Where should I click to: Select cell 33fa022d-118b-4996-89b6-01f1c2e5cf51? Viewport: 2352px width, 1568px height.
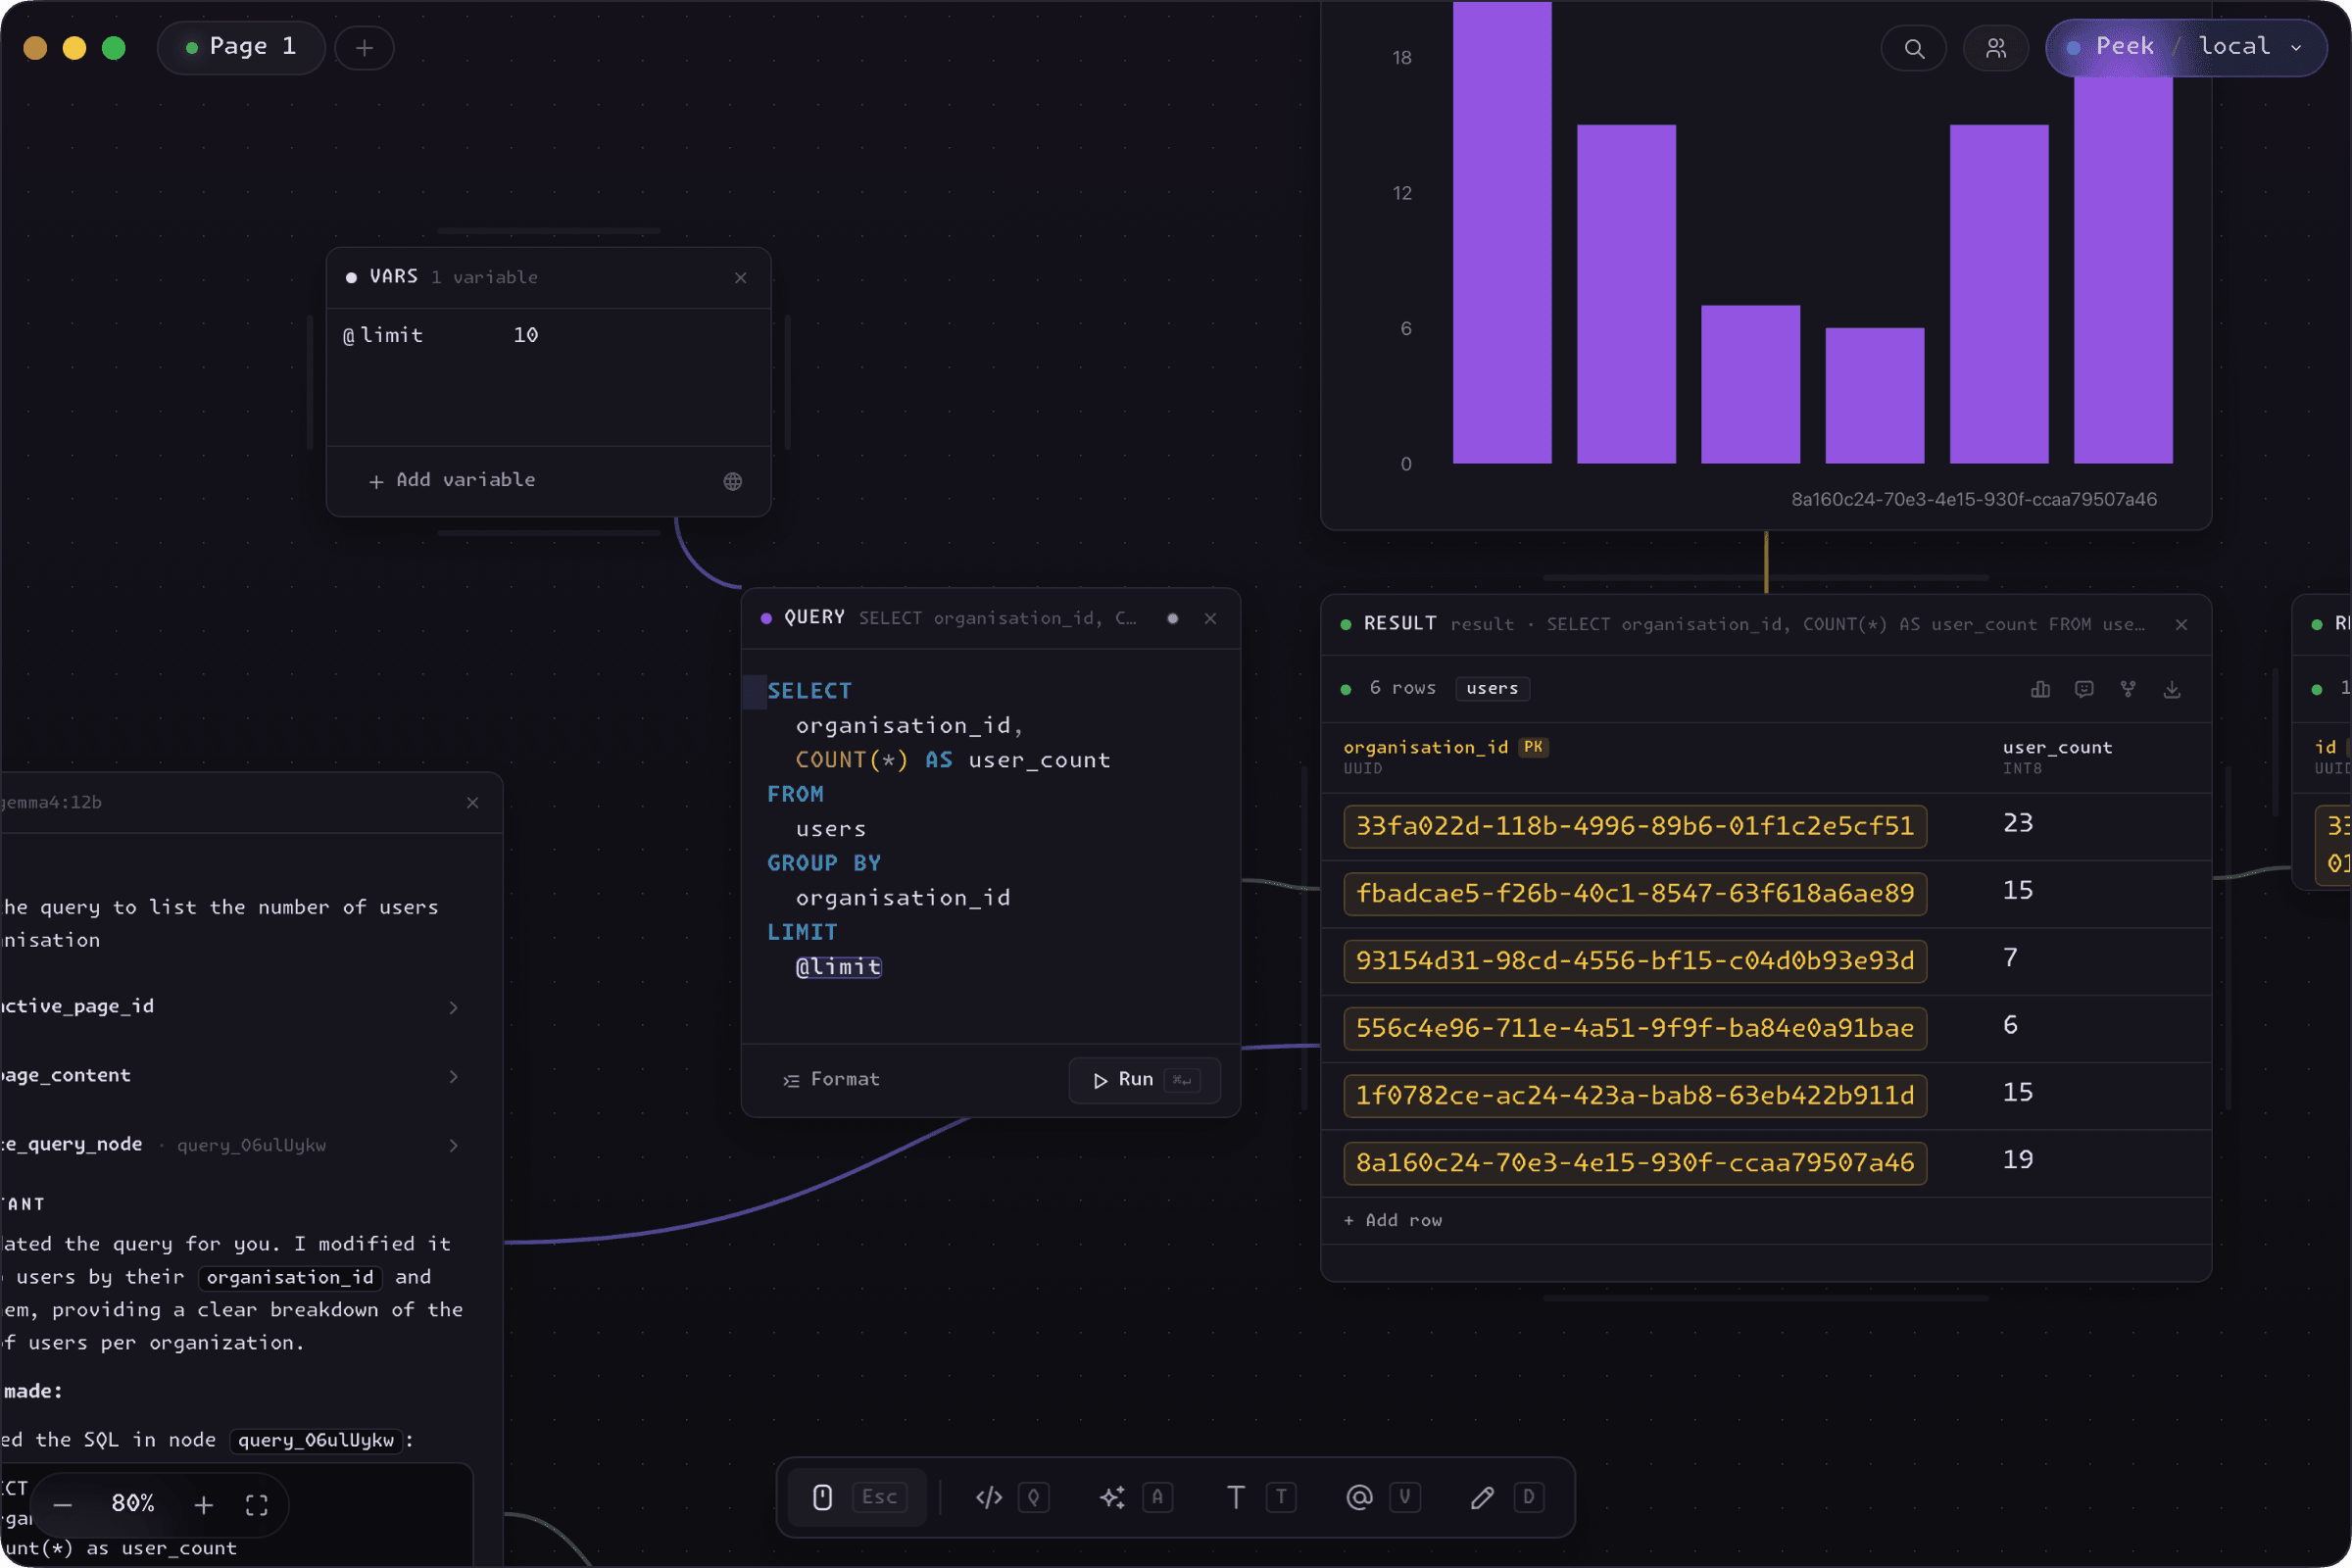click(1634, 826)
